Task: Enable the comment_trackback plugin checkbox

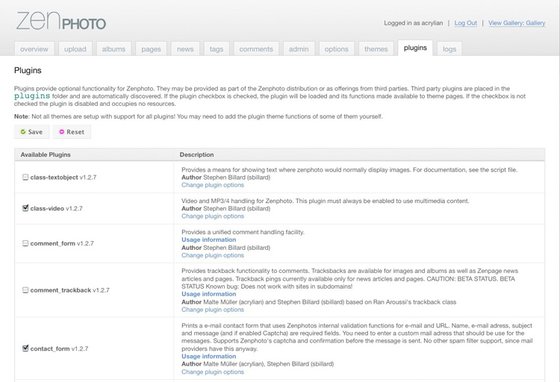Action: pyautogui.click(x=25, y=290)
